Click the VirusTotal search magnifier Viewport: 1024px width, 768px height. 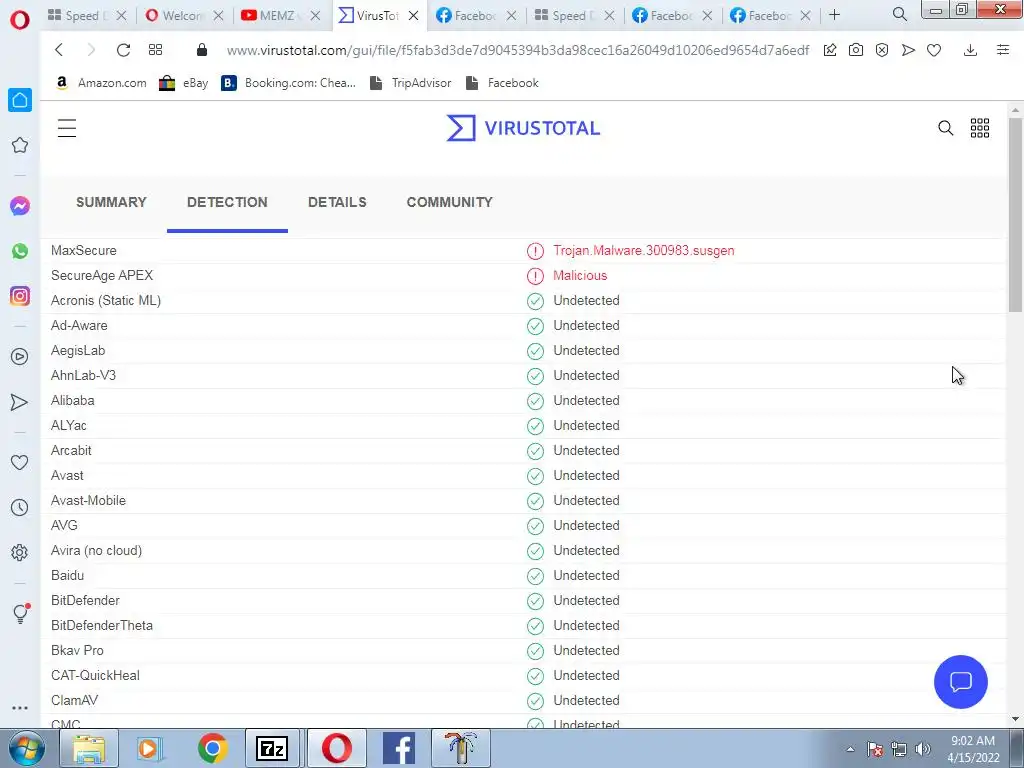pyautogui.click(x=946, y=128)
